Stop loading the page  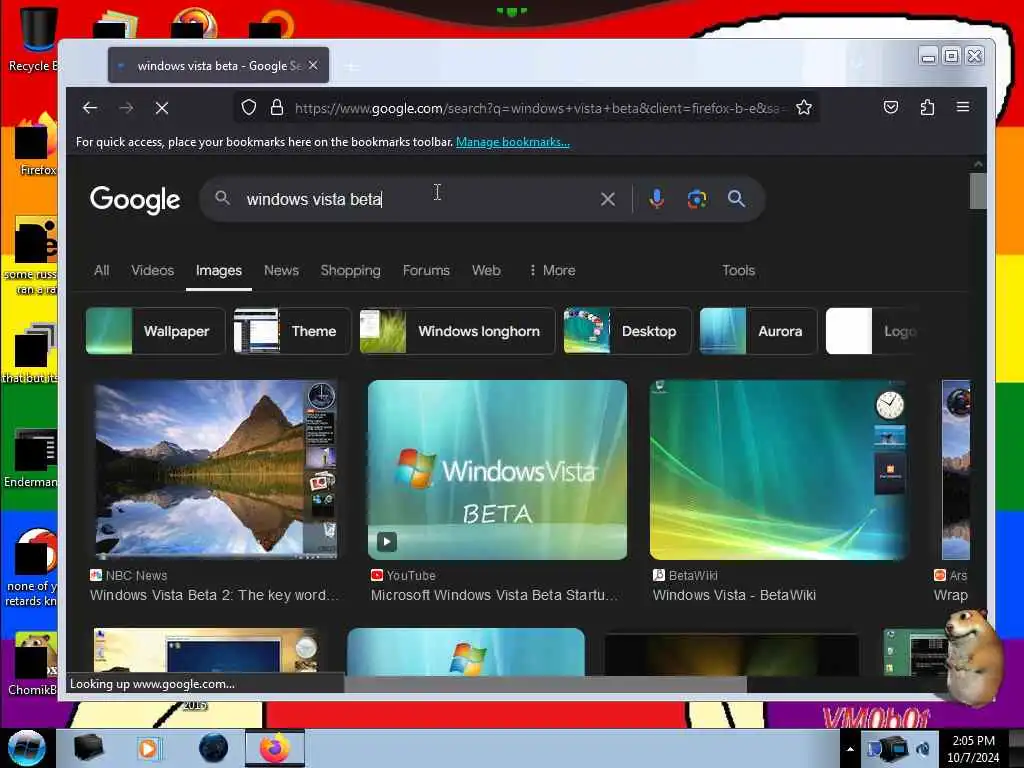pyautogui.click(x=162, y=108)
